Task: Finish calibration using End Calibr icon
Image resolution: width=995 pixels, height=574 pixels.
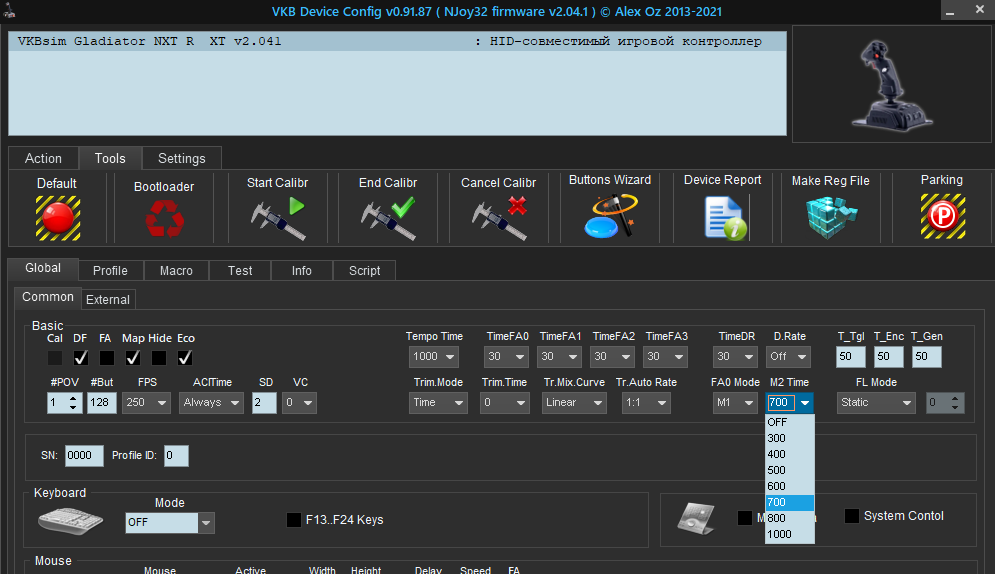Action: pos(387,216)
